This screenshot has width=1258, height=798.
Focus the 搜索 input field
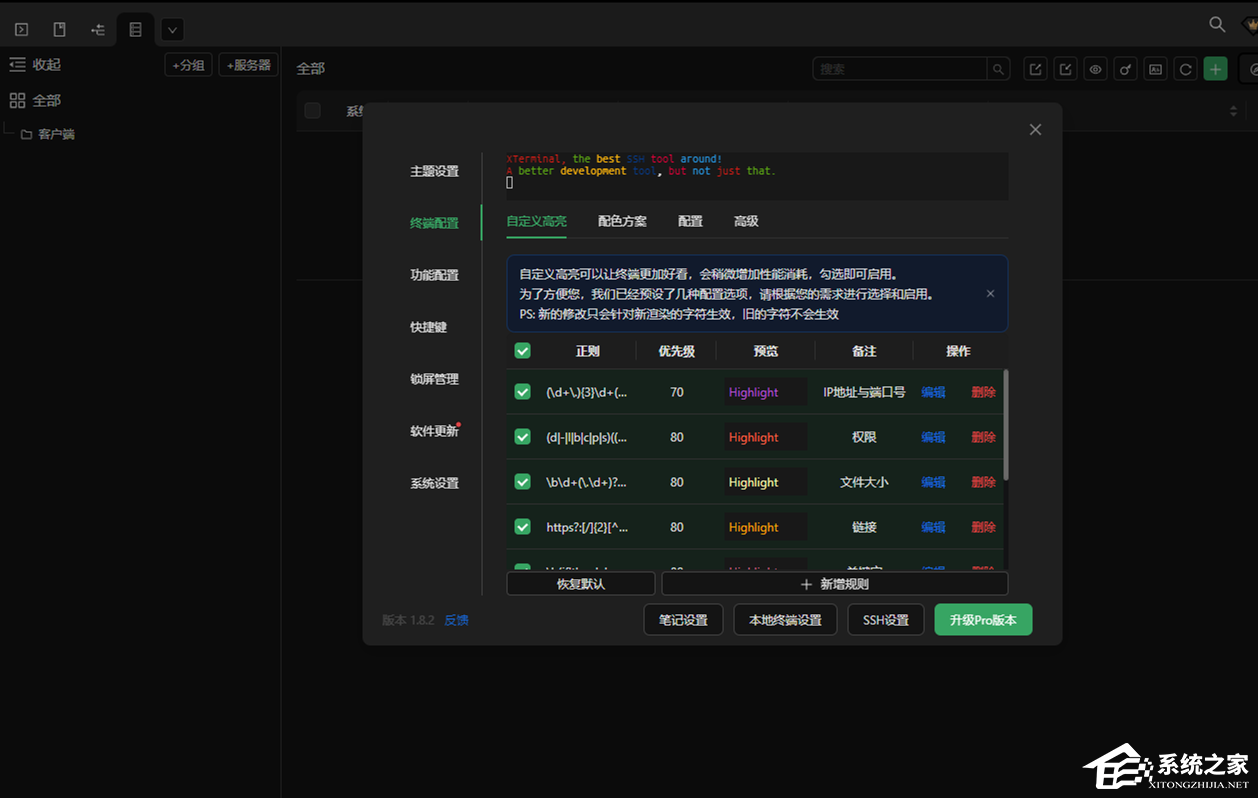900,69
